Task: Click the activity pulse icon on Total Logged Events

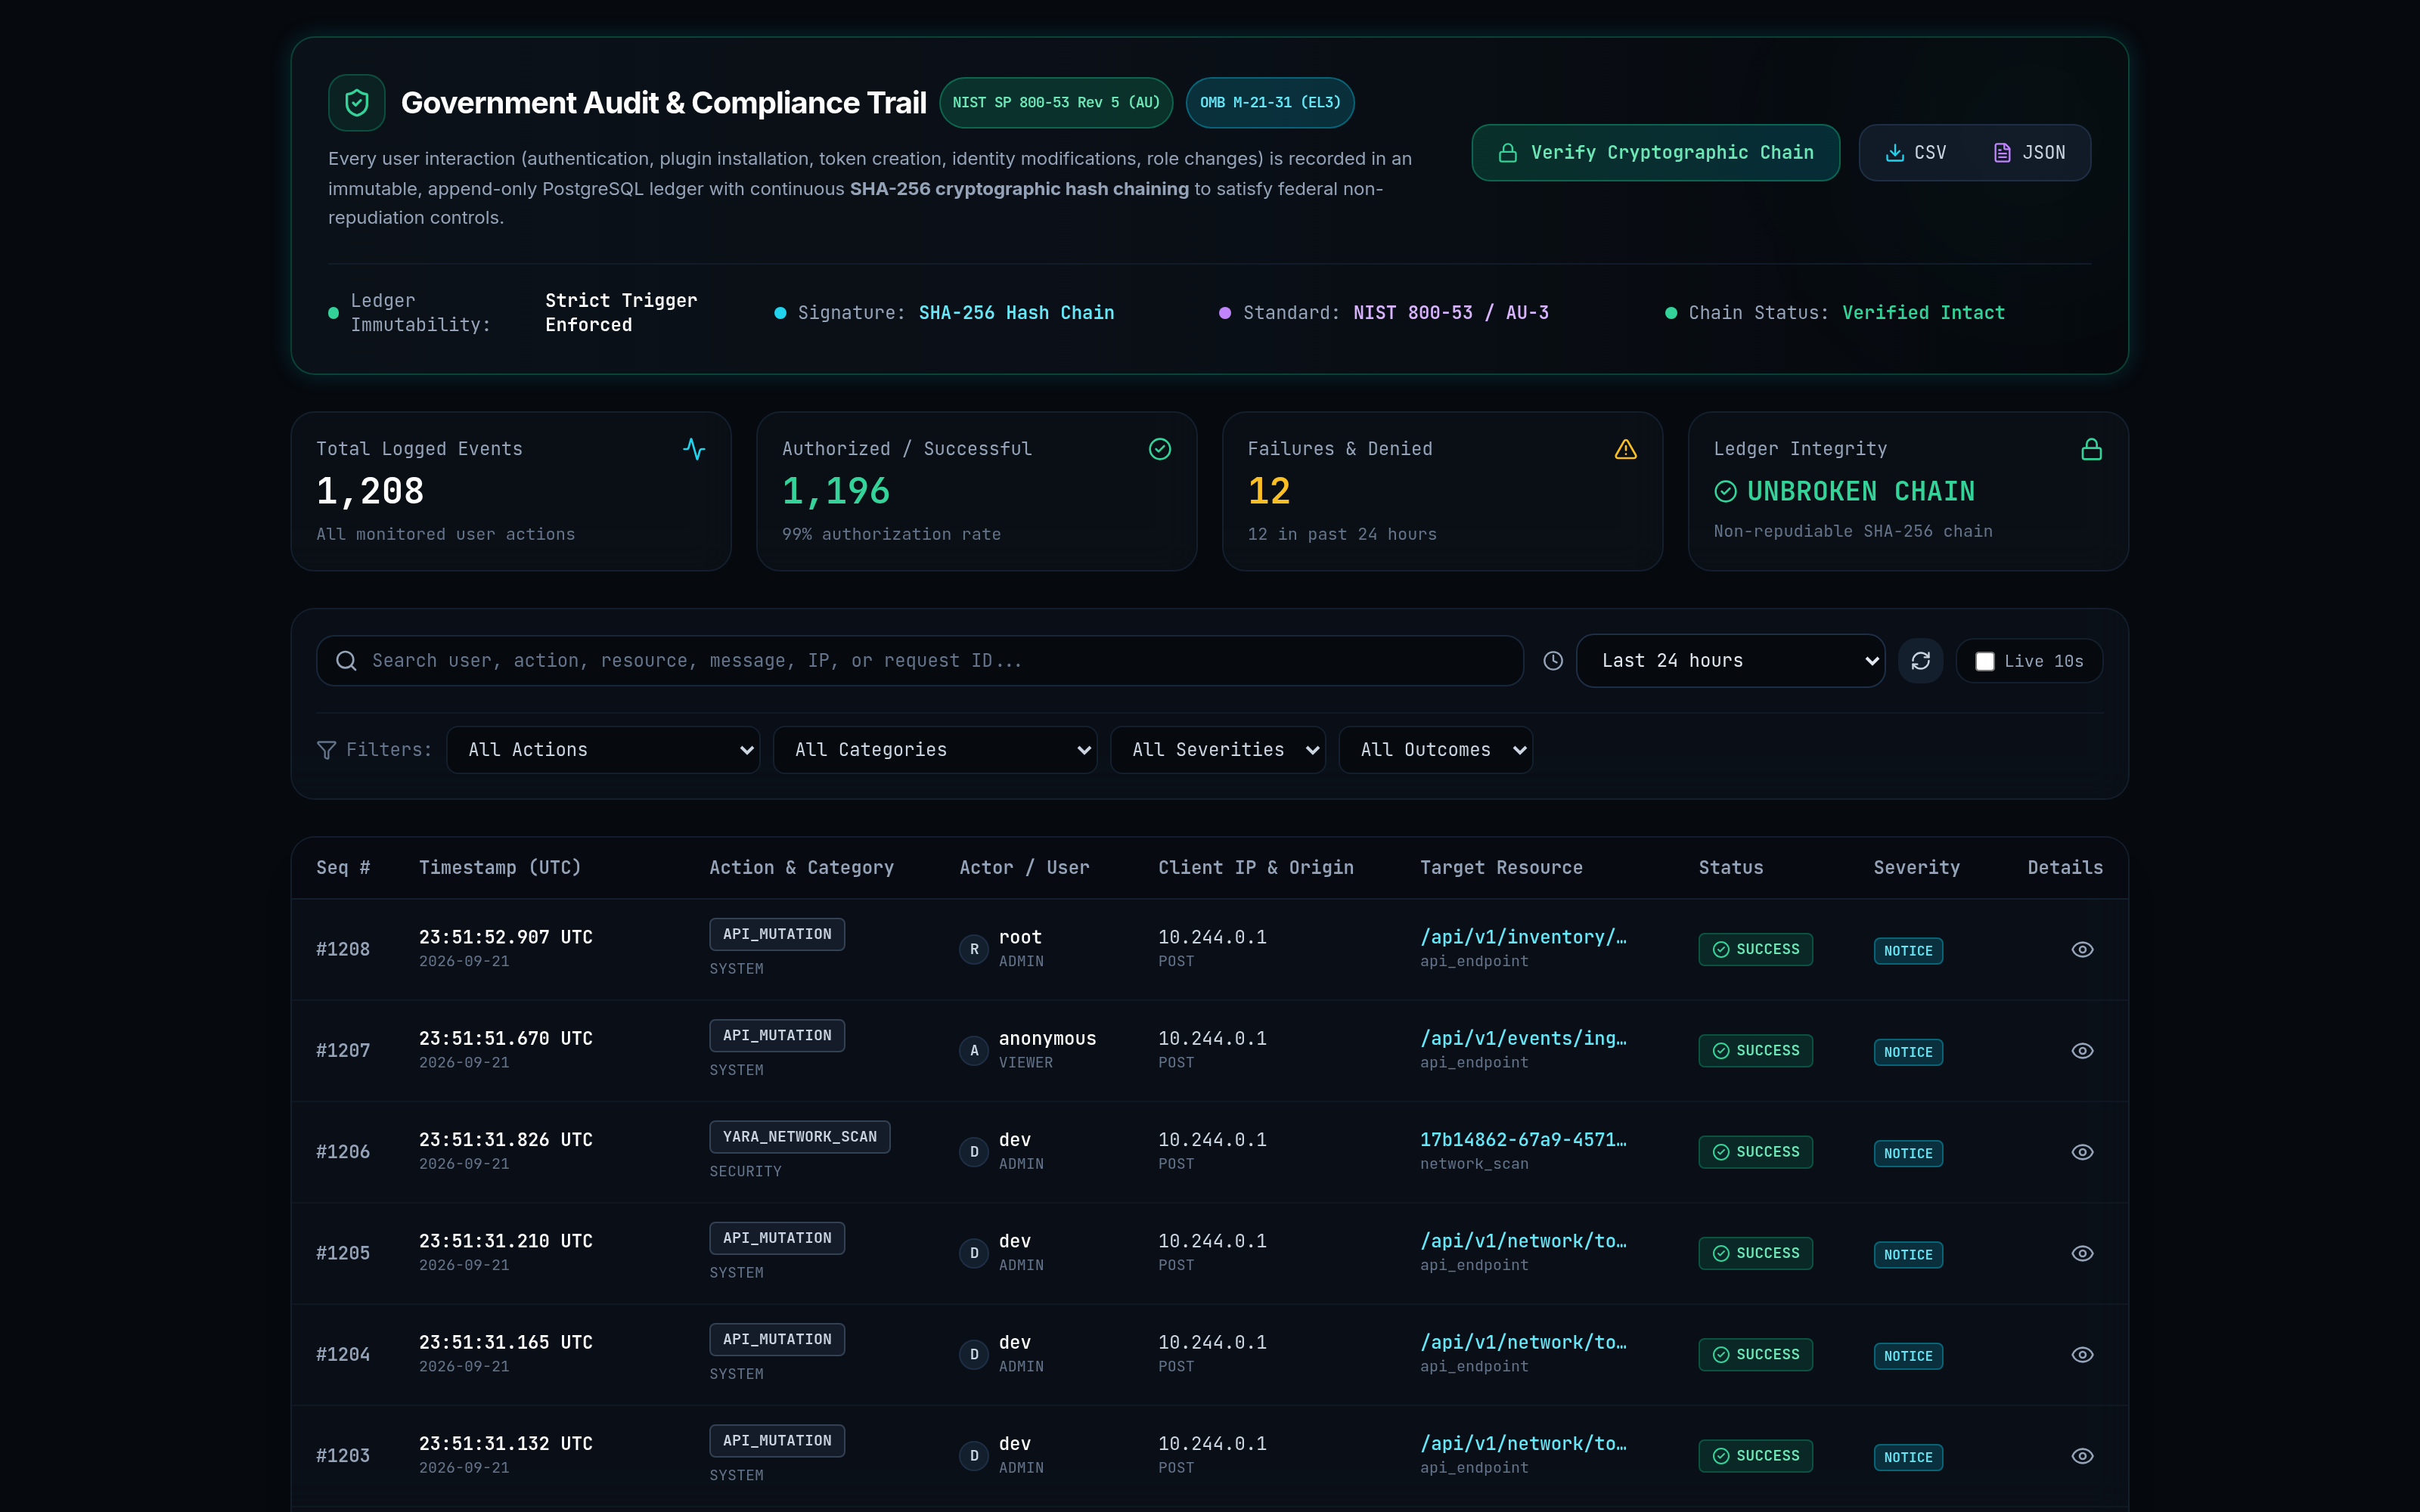Action: point(694,449)
